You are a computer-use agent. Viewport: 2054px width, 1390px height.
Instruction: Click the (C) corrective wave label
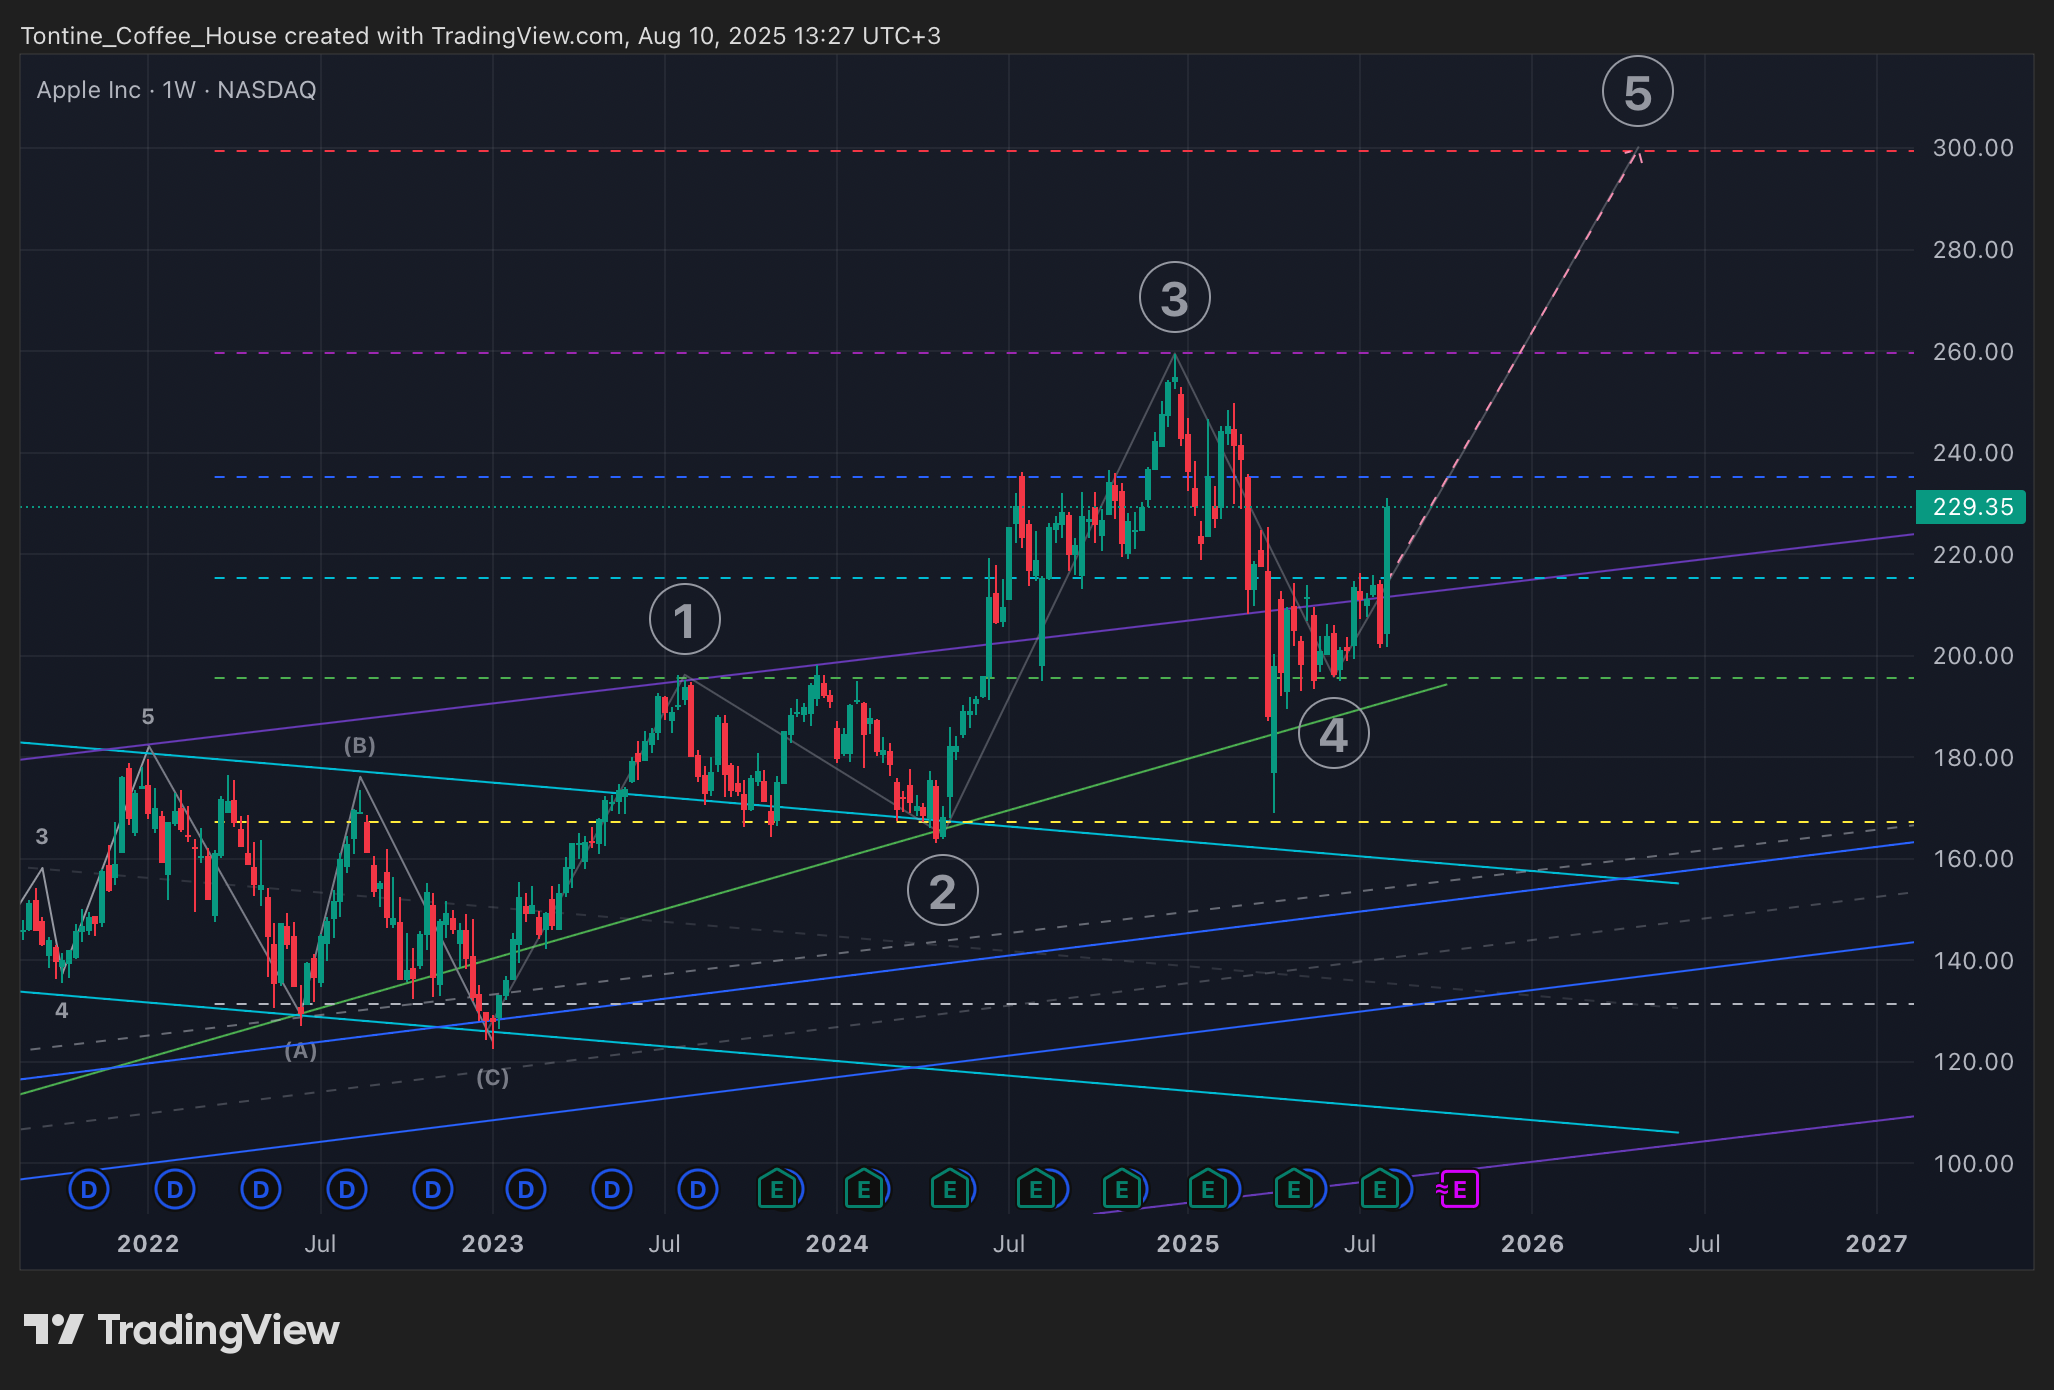pyautogui.click(x=492, y=1078)
